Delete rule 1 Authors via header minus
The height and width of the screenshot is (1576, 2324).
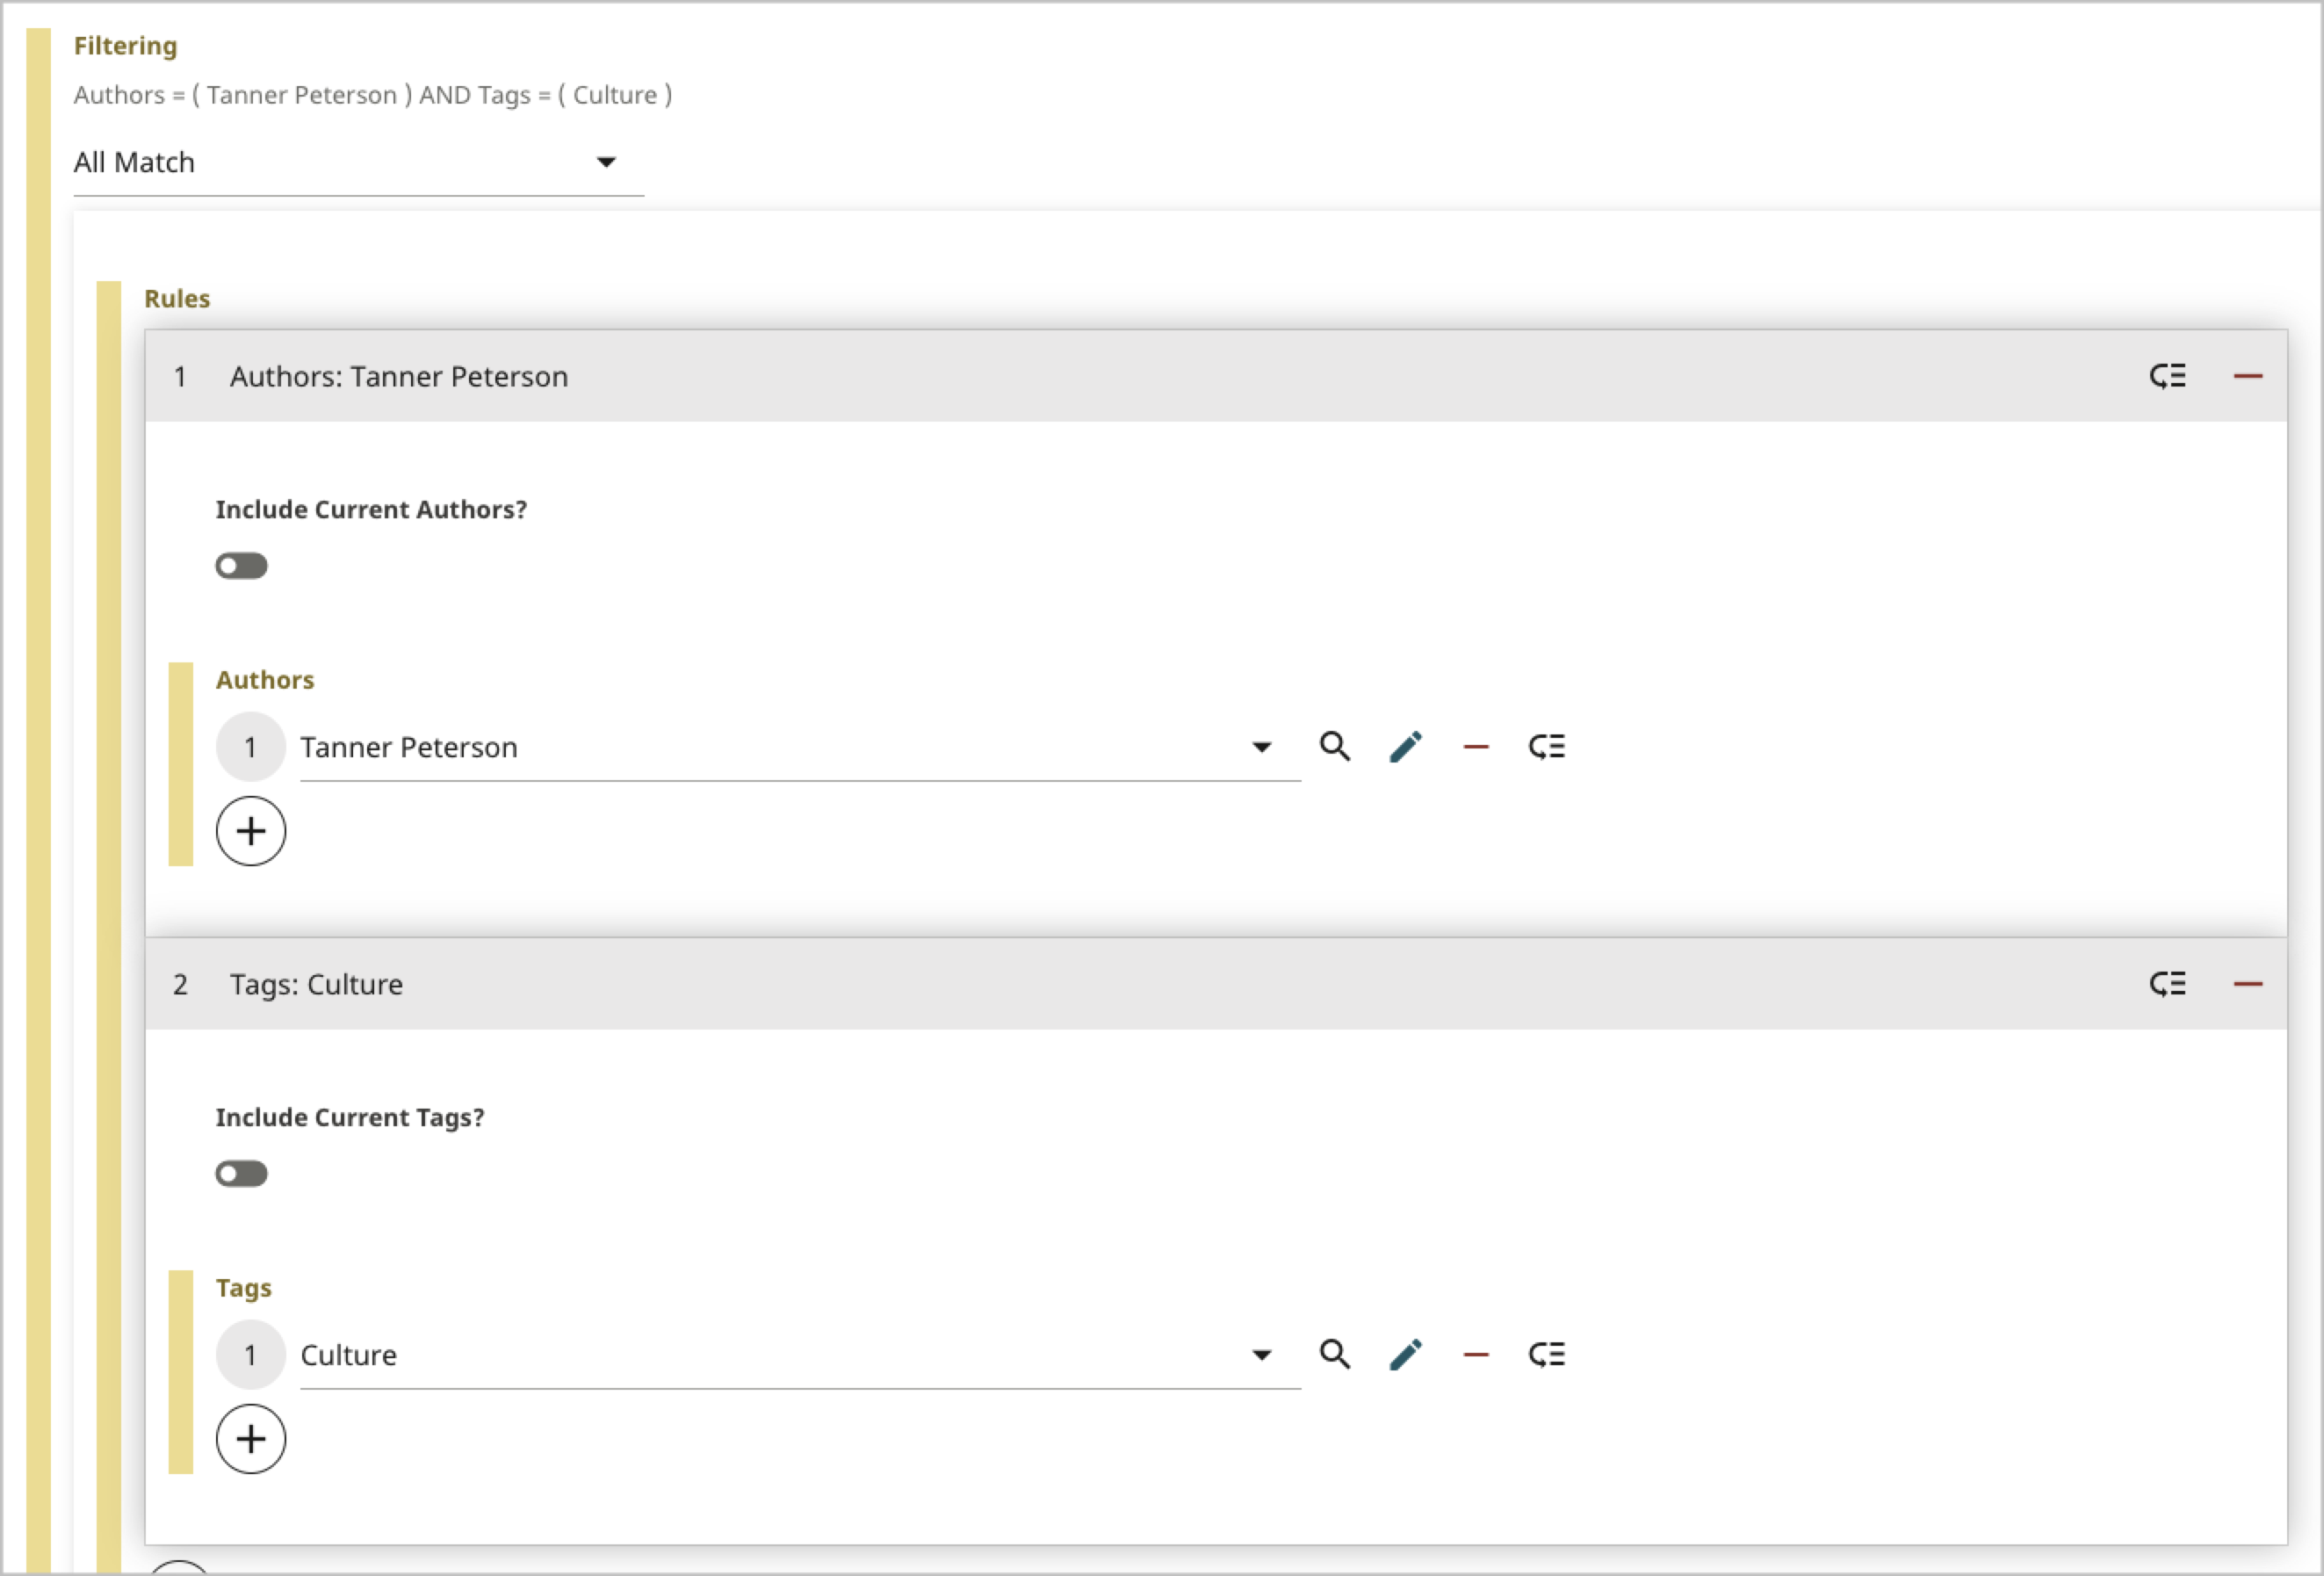point(2247,376)
